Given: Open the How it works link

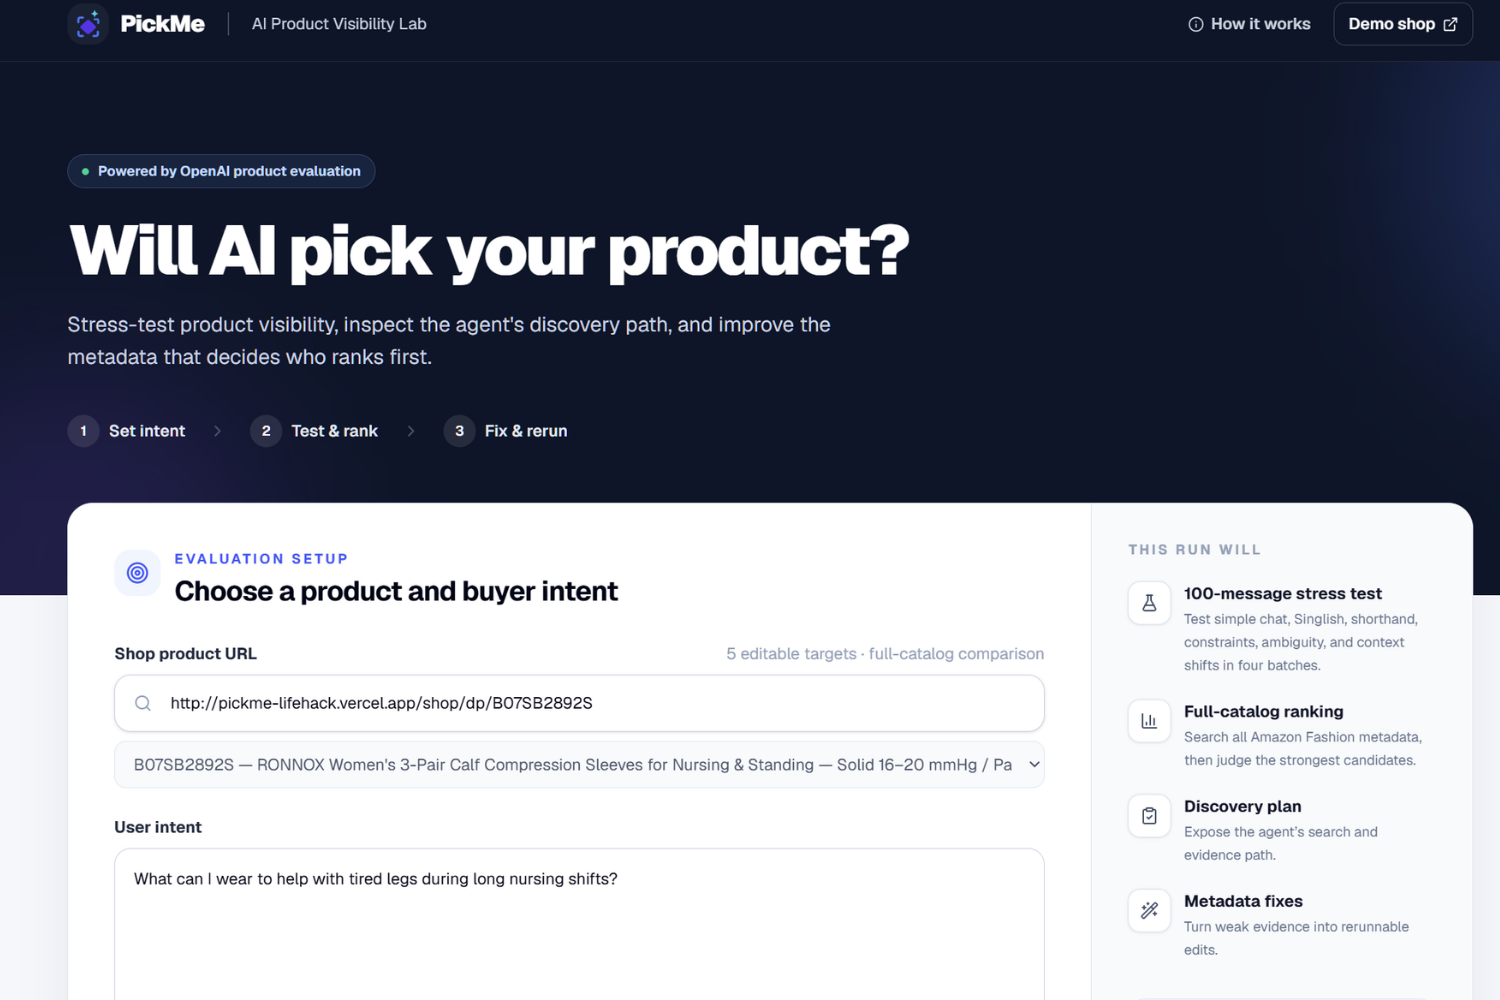Looking at the screenshot, I should click(1249, 24).
